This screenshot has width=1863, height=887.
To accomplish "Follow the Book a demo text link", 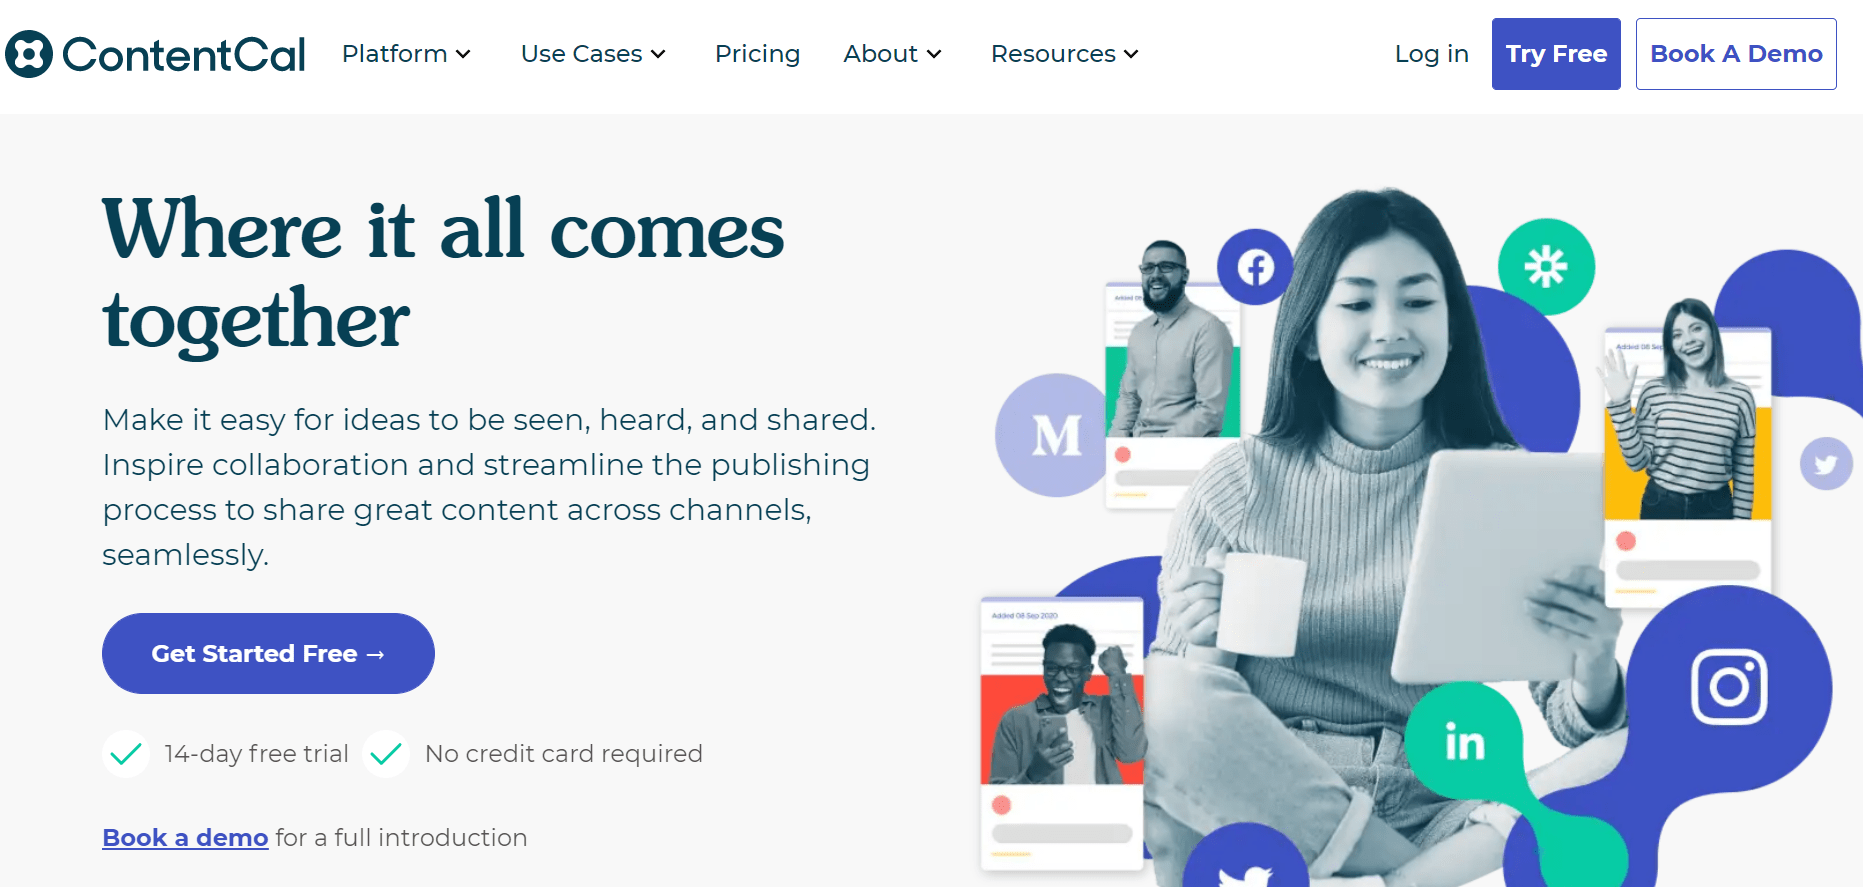I will click(x=185, y=838).
